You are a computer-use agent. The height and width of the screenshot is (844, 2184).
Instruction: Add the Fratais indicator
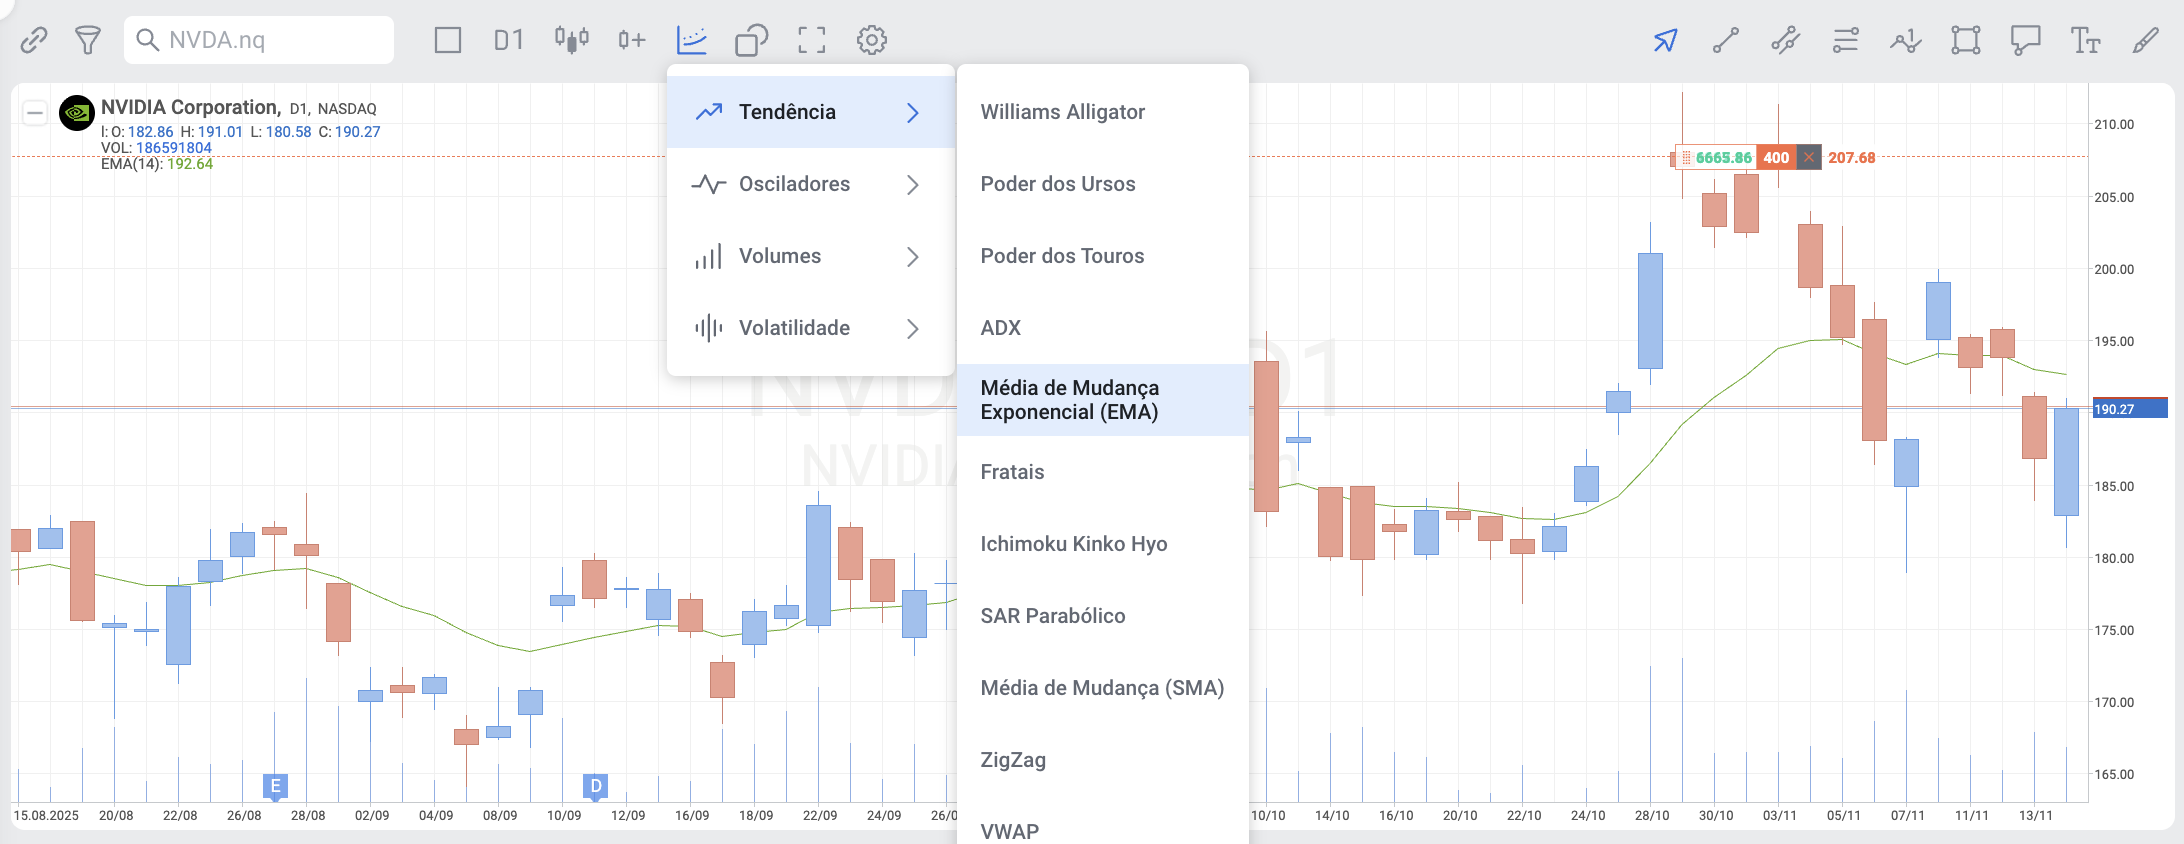[x=1103, y=472]
